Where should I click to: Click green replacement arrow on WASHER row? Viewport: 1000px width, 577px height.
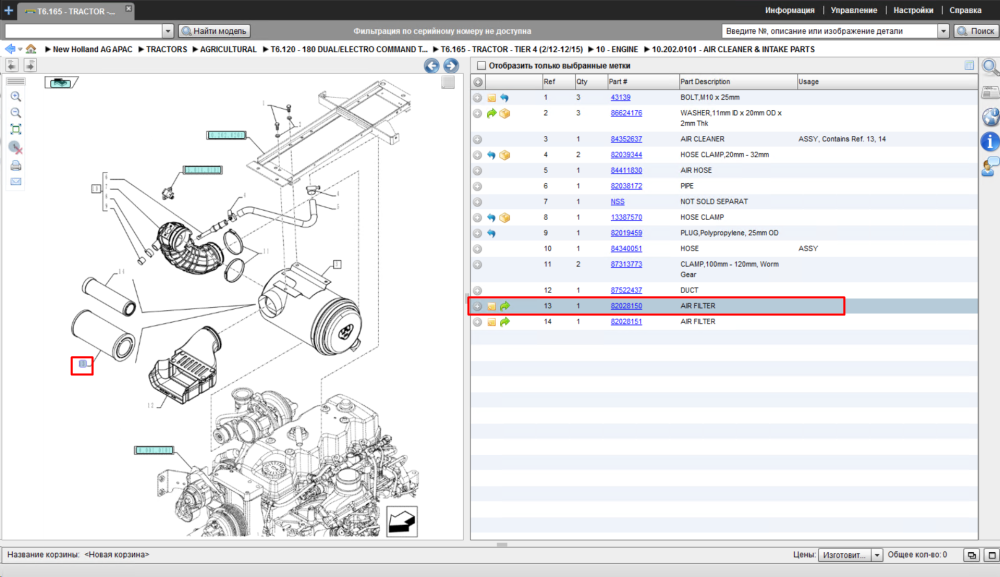(492, 113)
